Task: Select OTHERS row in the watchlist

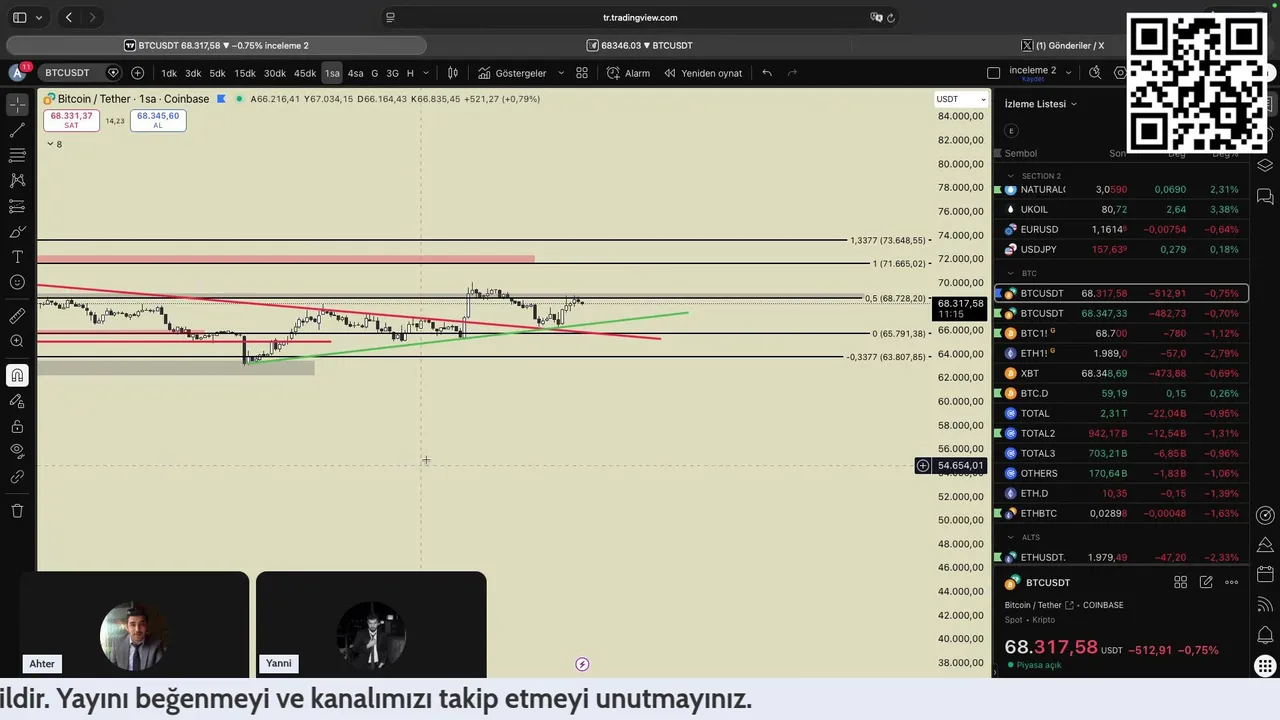Action: click(1120, 474)
